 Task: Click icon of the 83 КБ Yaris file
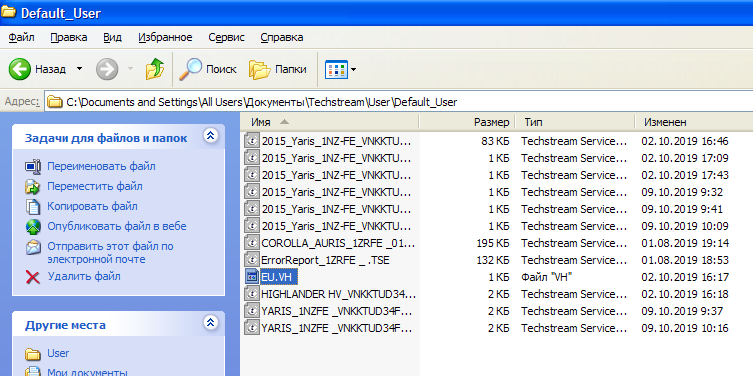pos(251,141)
